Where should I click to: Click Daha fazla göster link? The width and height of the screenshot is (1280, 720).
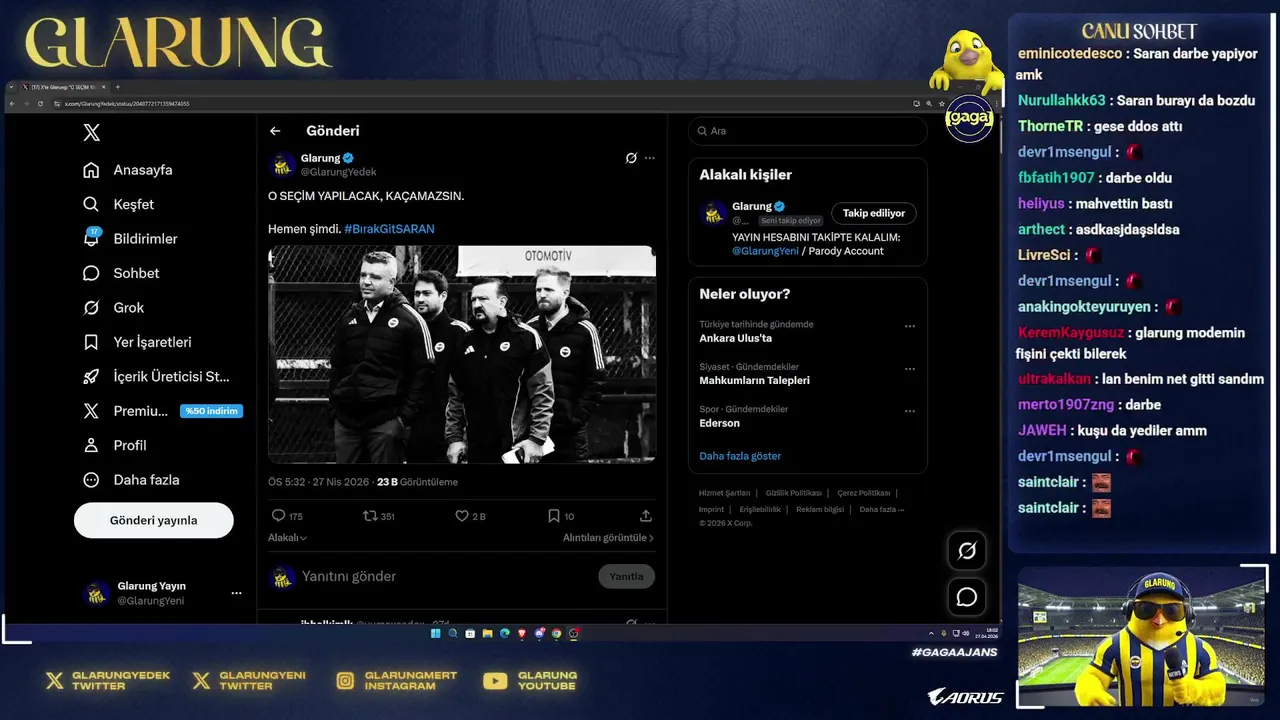tap(740, 456)
